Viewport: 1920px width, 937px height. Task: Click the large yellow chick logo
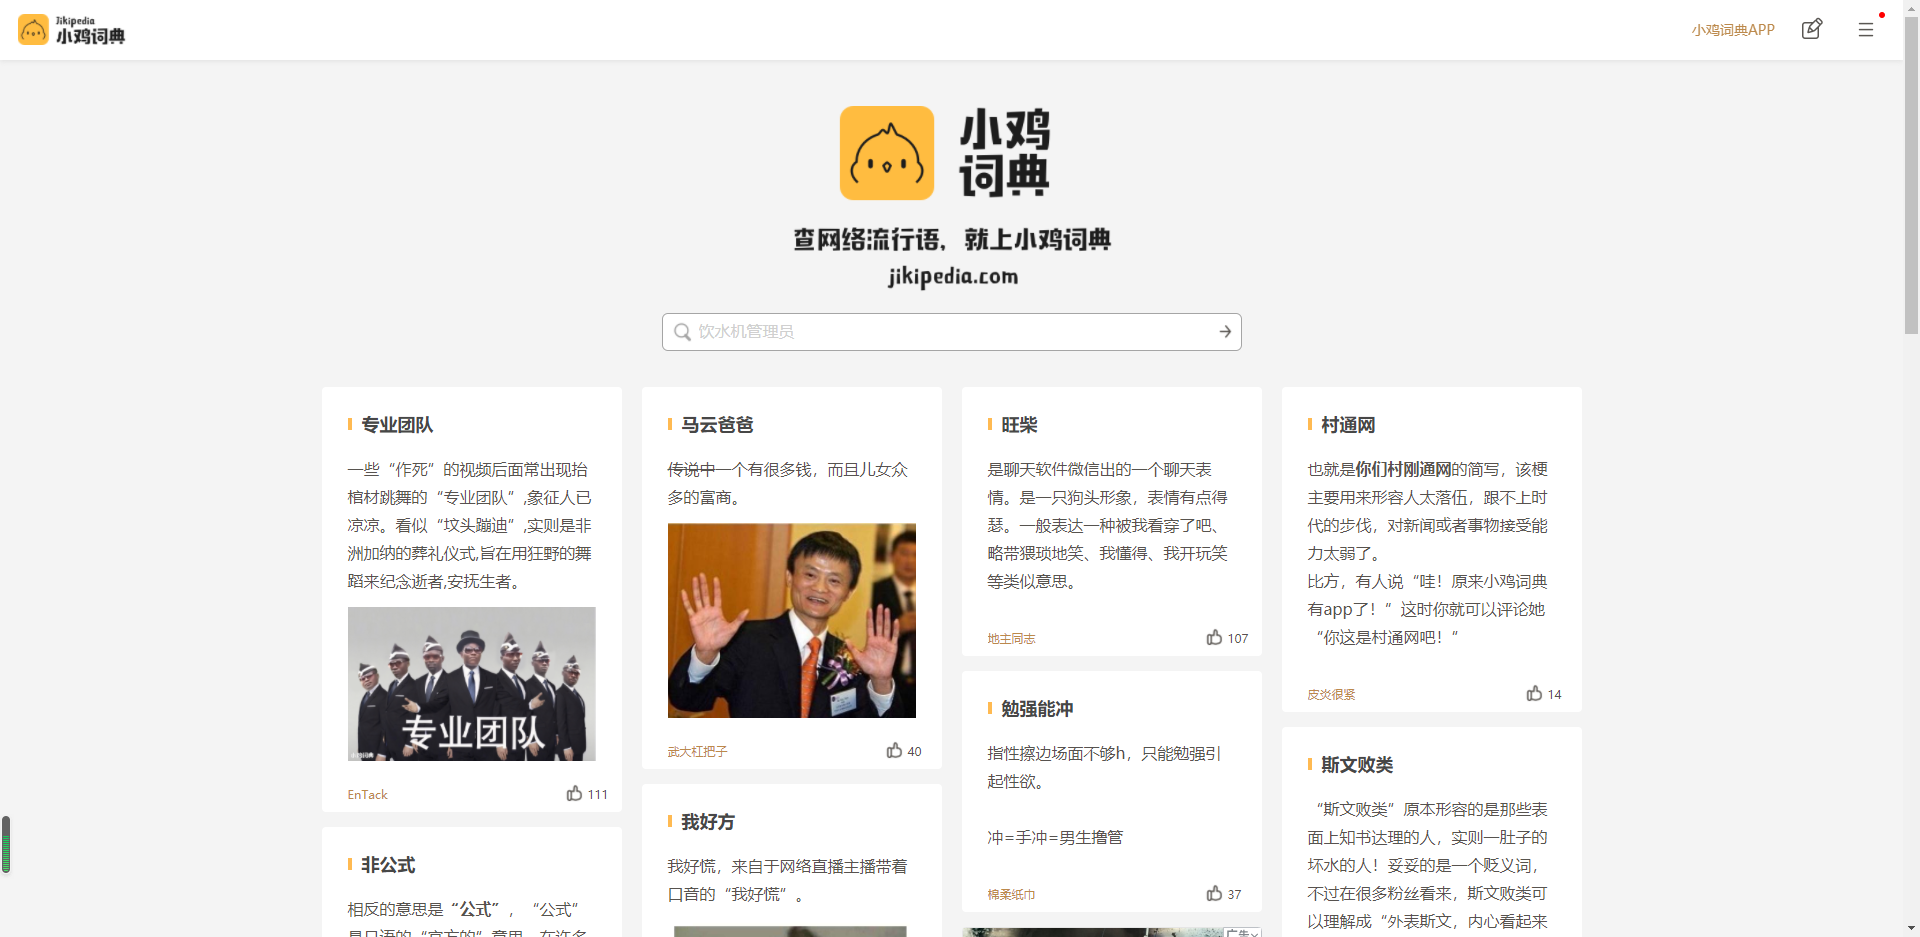(887, 153)
